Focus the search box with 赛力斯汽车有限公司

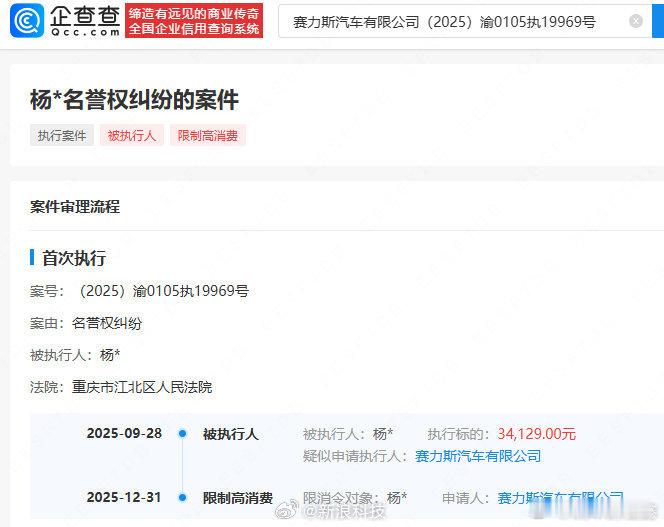tap(465, 22)
